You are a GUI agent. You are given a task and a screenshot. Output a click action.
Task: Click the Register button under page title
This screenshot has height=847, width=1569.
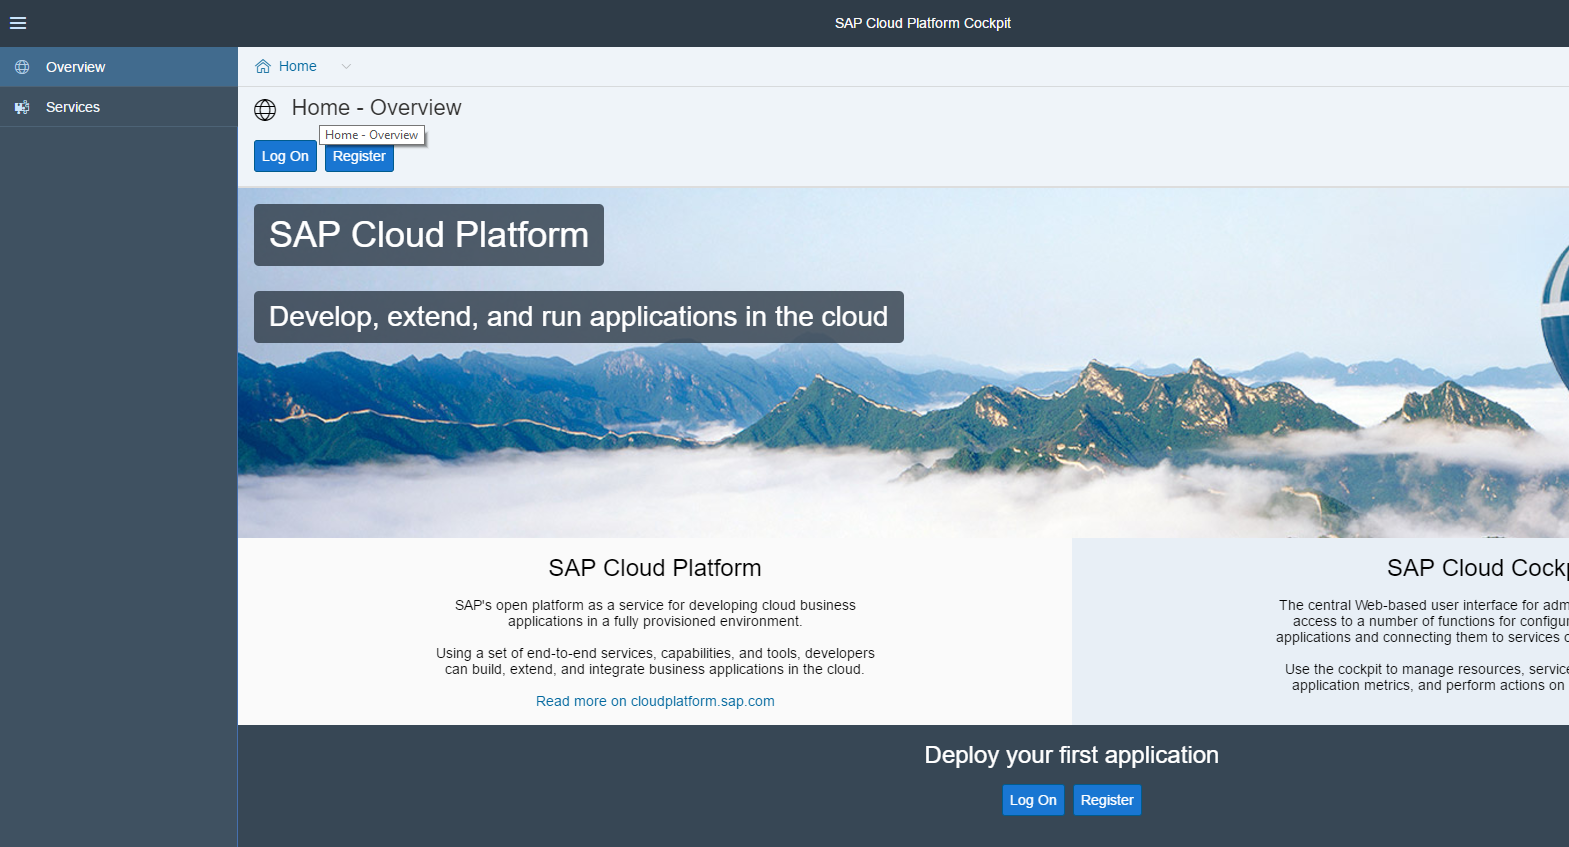pos(359,156)
